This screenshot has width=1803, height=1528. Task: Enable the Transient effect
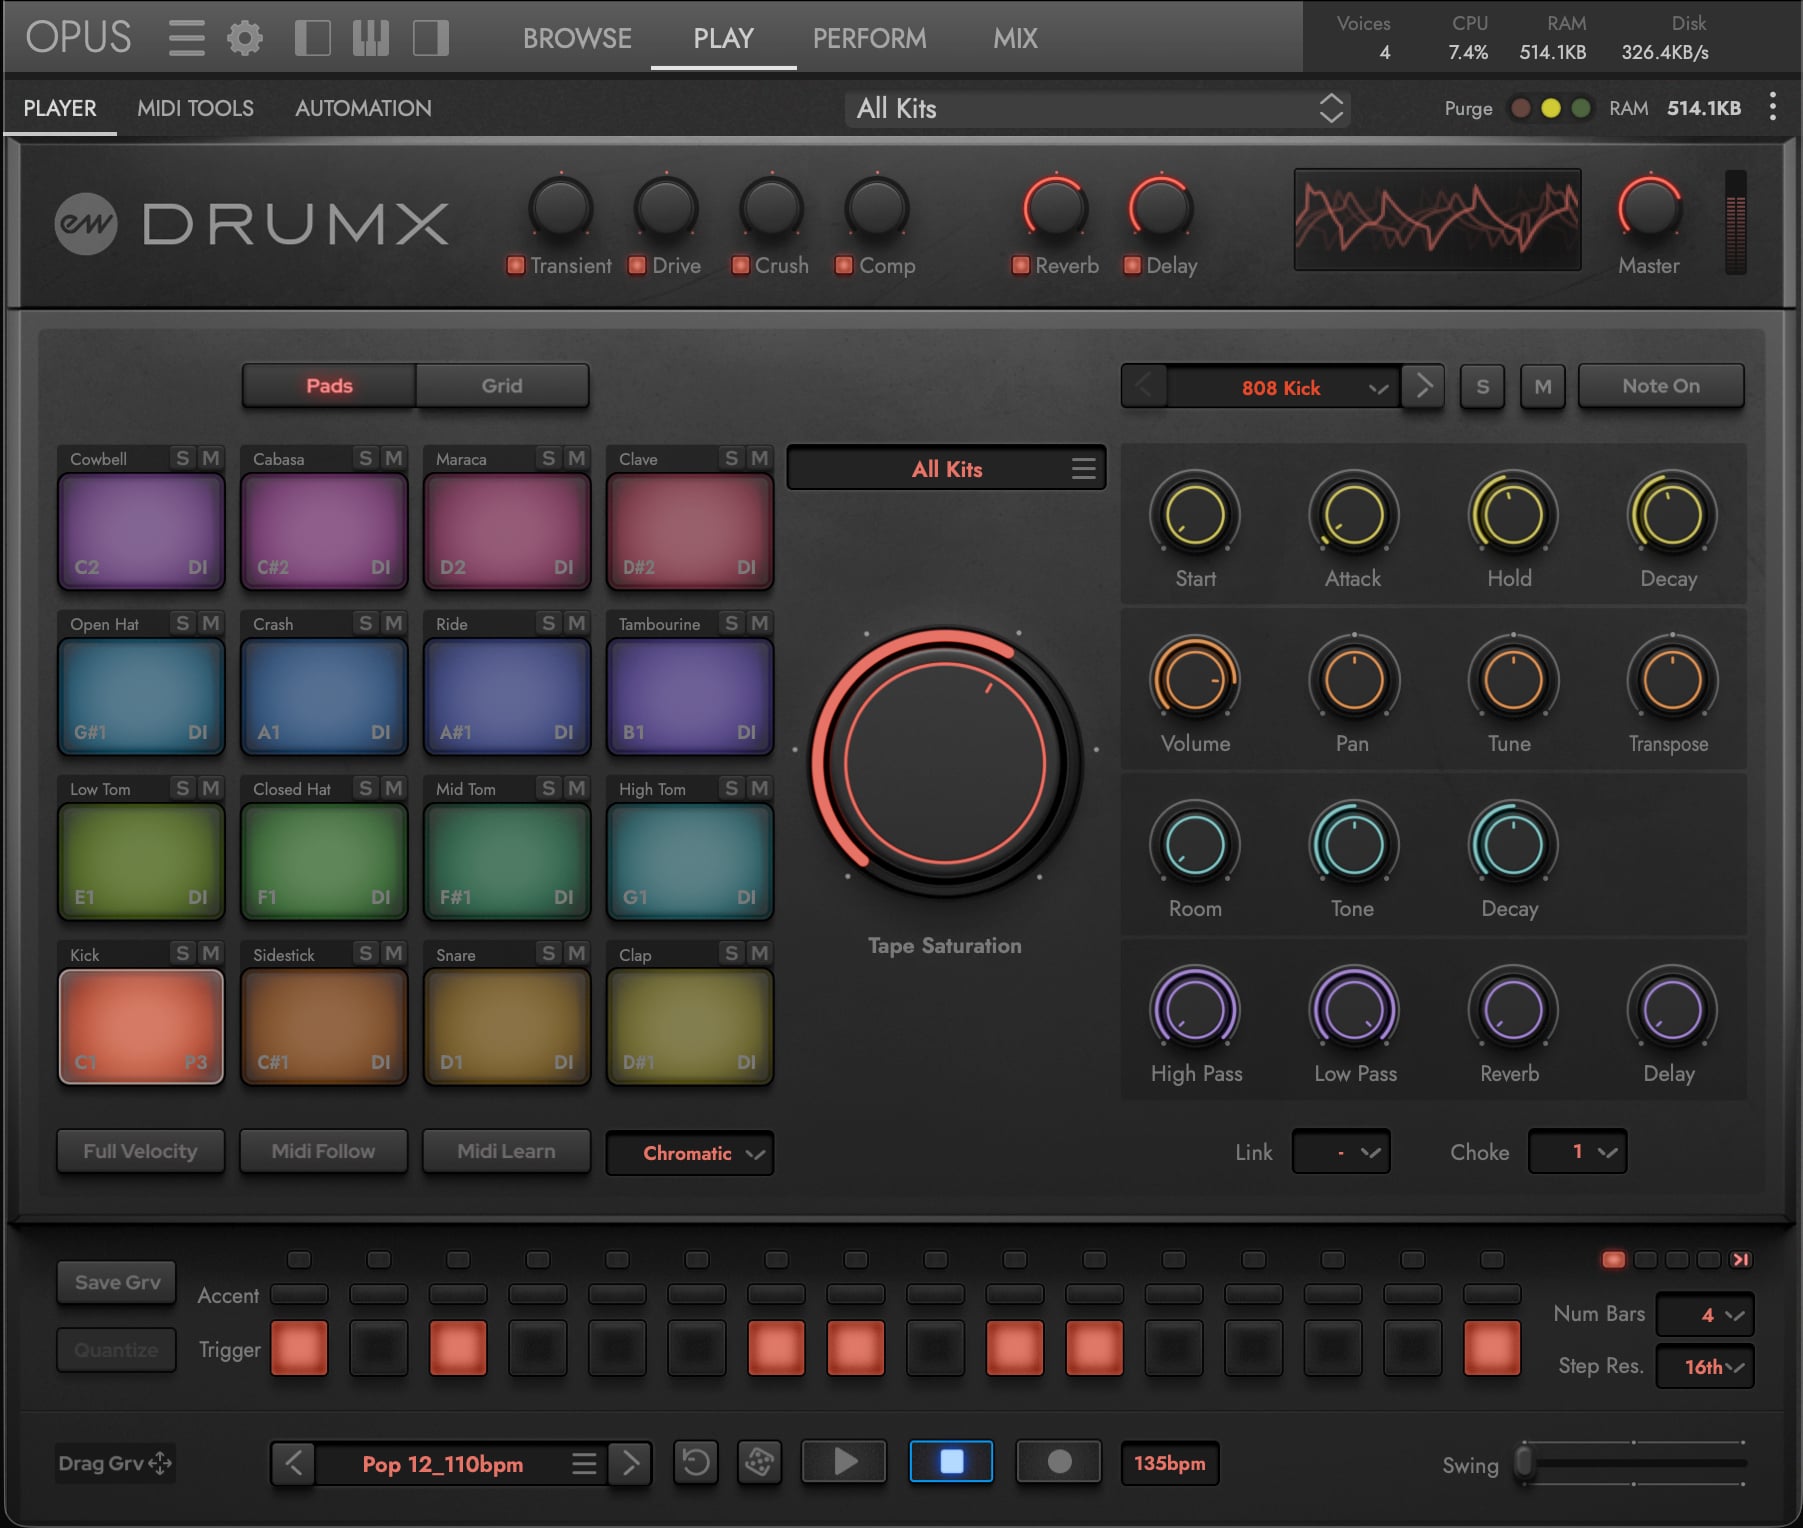pos(516,265)
